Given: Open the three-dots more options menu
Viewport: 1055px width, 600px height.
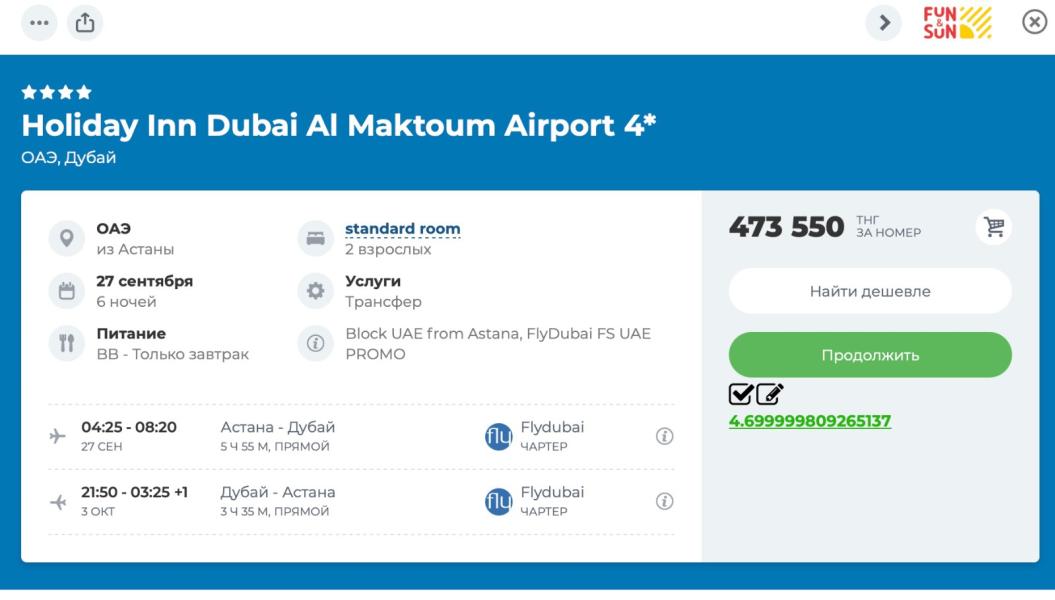Looking at the screenshot, I should coord(40,23).
